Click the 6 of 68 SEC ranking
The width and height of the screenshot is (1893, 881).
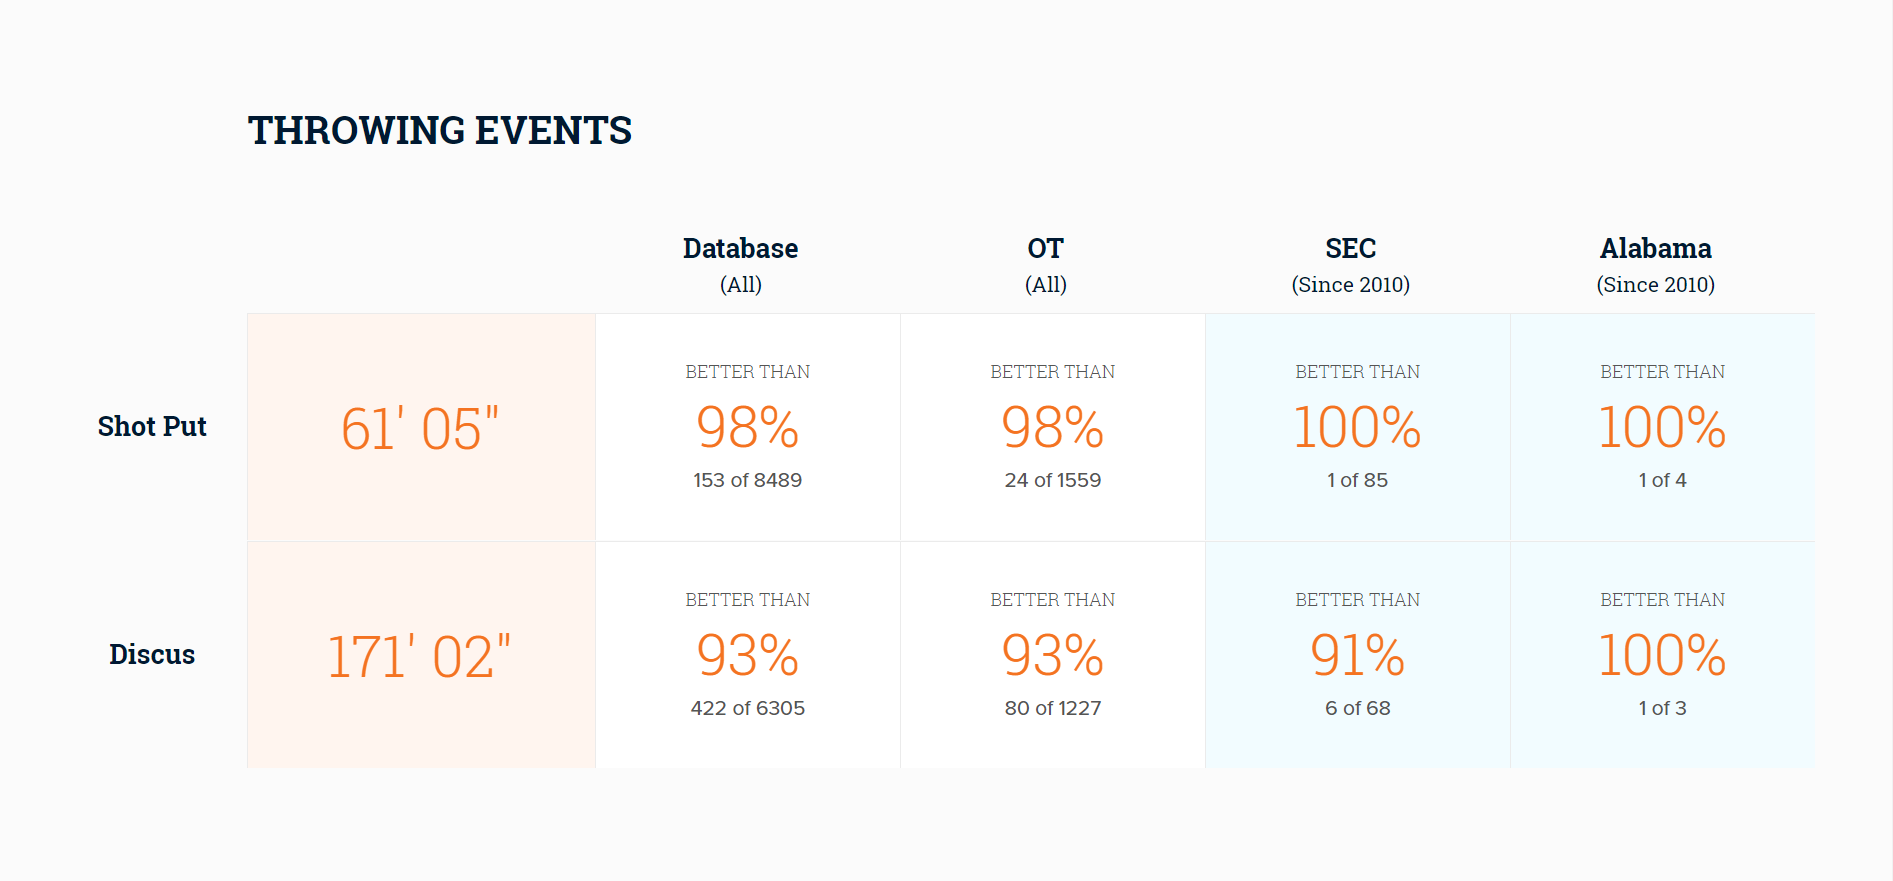point(1358,709)
